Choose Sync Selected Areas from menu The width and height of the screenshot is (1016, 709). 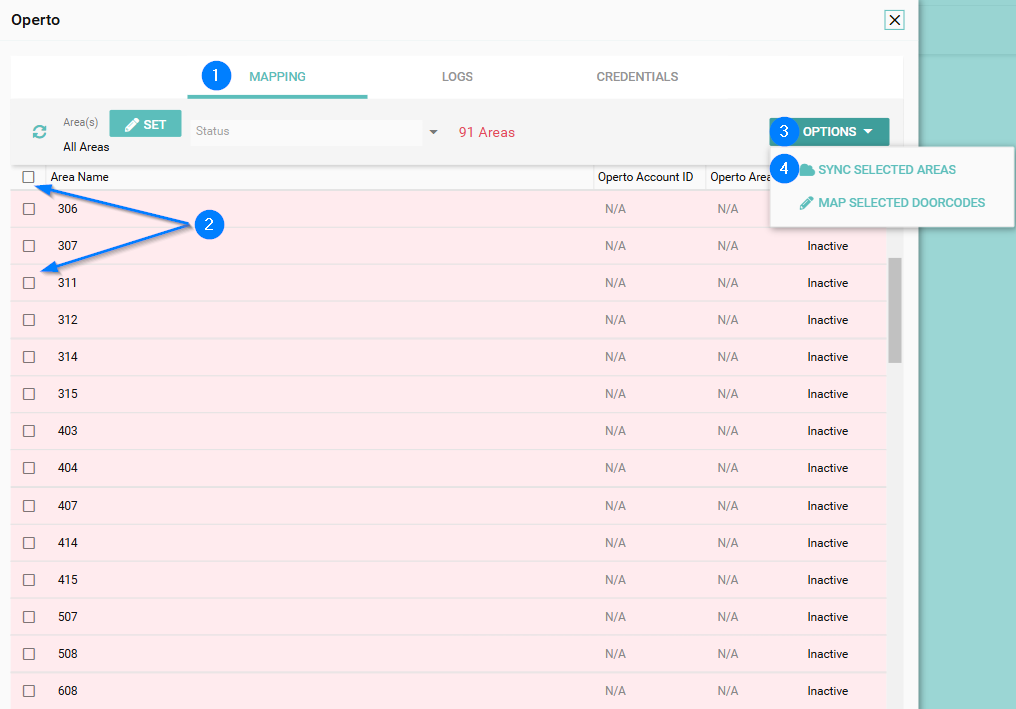[886, 170]
